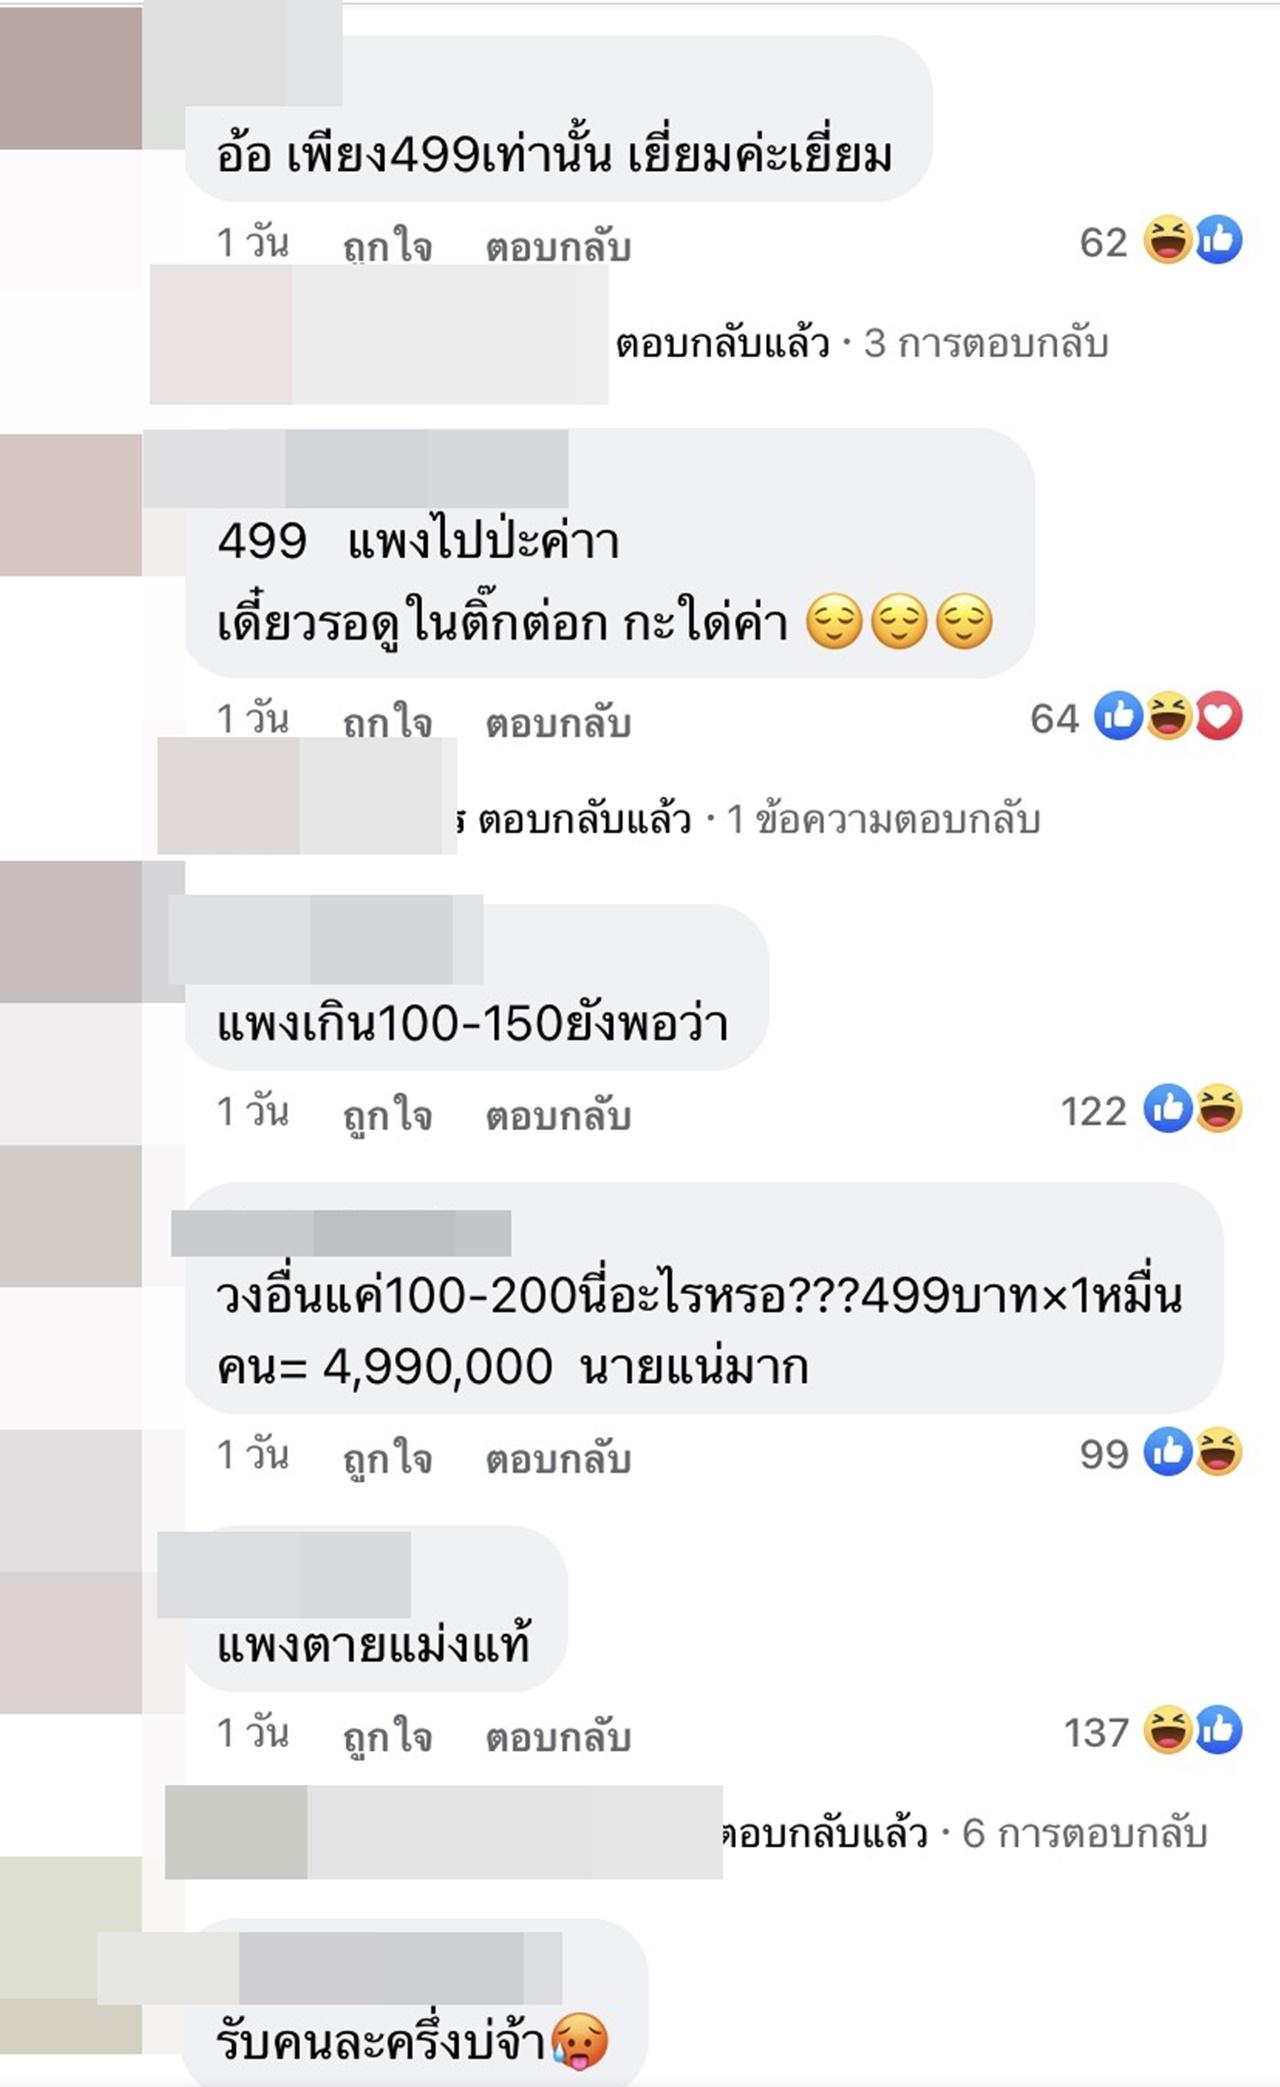Click the '1 วัน' timestamp under the 'แพงตายแม่งแท้' comment
Screen dimensions: 1280x2087
click(x=253, y=1733)
